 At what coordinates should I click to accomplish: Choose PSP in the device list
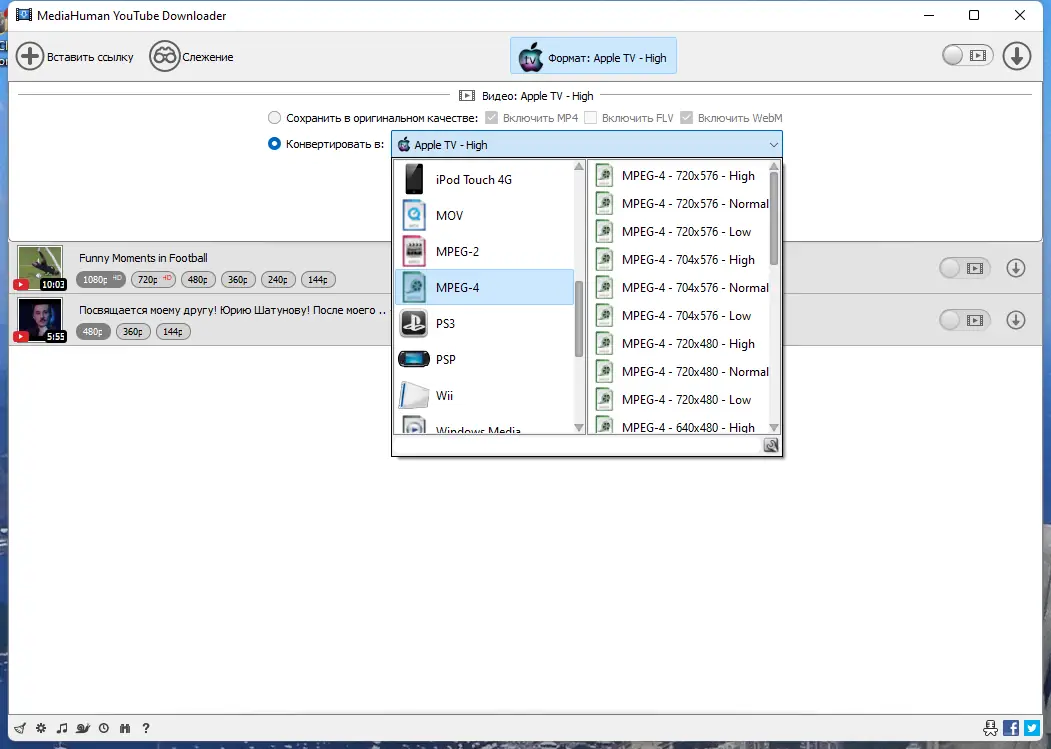484,359
